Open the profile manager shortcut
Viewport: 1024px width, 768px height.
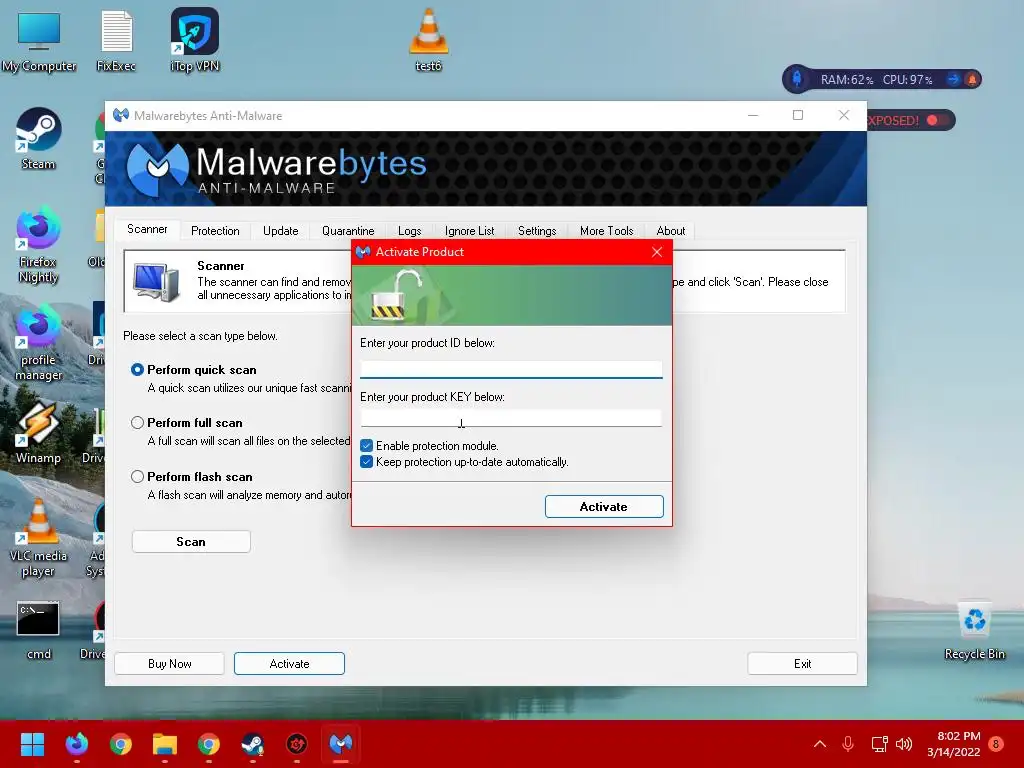39,342
